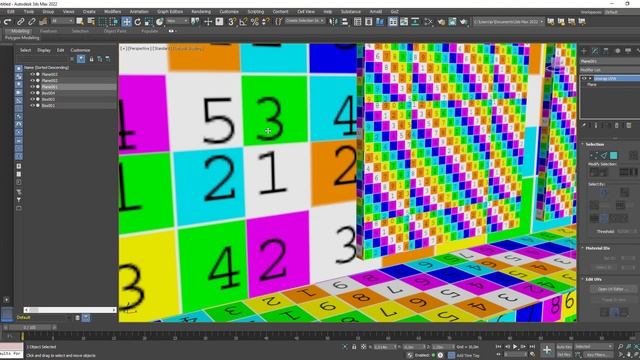Click Use Pivot Point Center icon

(x=195, y=21)
